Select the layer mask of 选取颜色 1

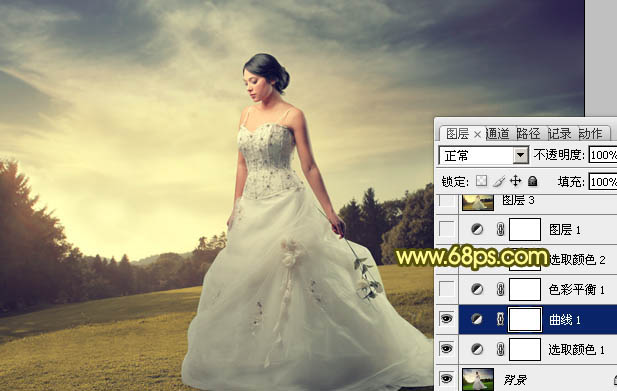click(525, 349)
